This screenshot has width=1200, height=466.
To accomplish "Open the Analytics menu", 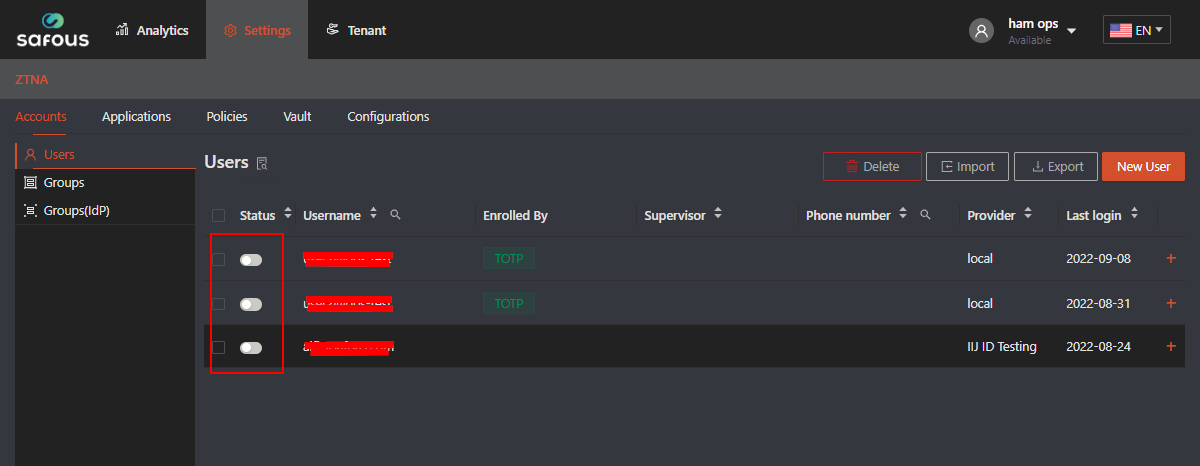I will [x=152, y=30].
